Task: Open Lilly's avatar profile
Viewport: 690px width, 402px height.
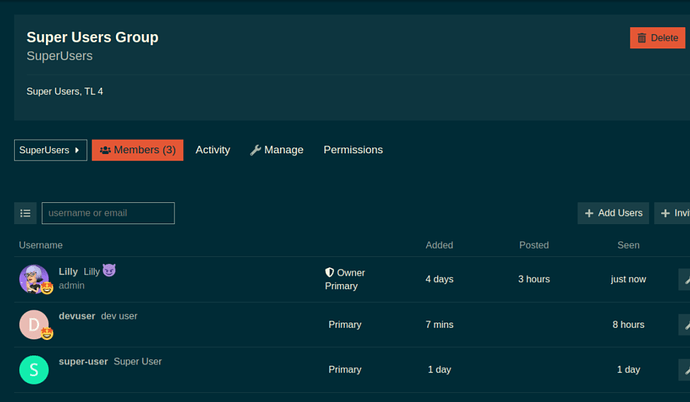Action: pyautogui.click(x=34, y=279)
